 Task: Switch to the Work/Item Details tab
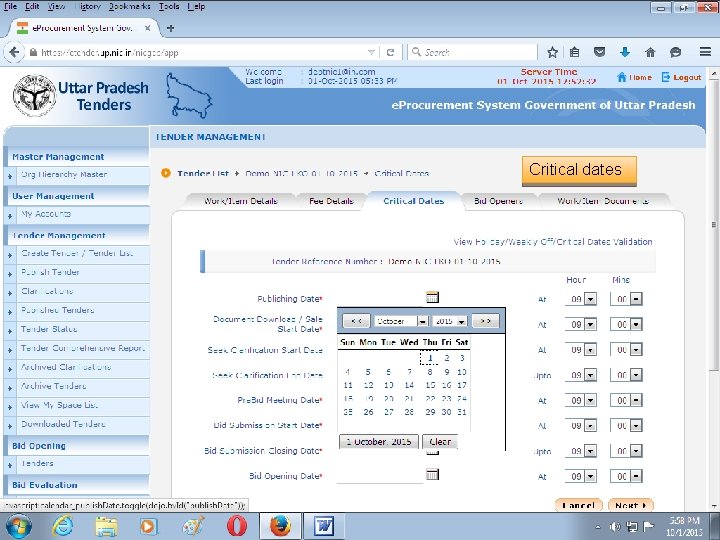(x=241, y=201)
